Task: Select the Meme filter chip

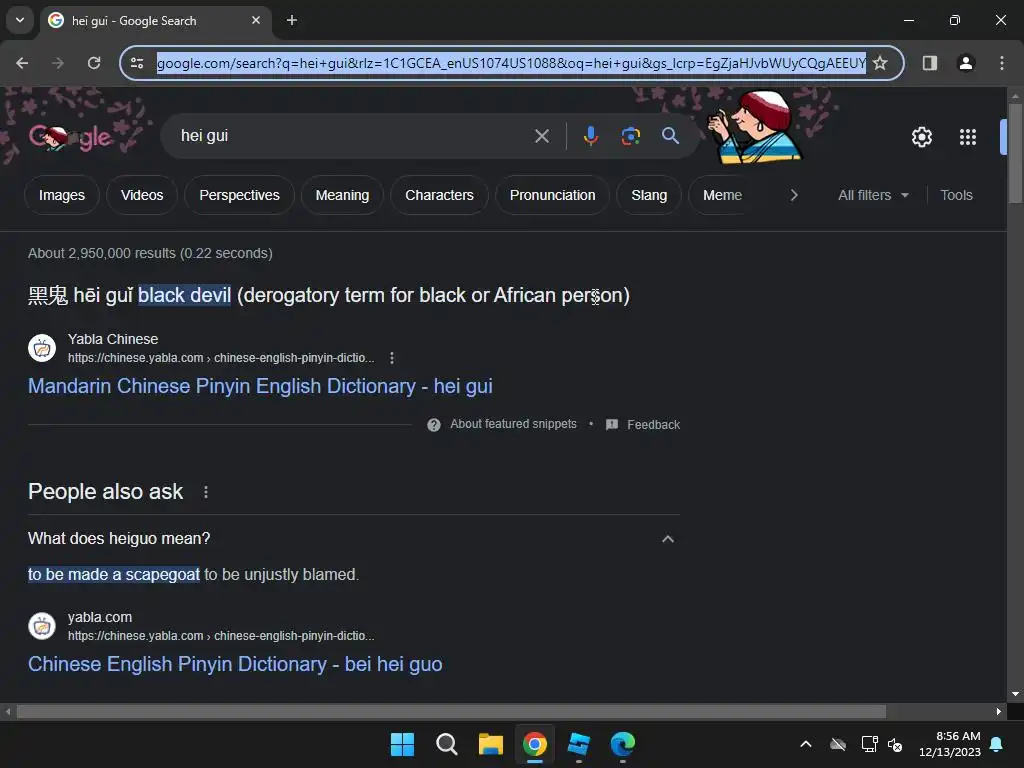Action: (722, 195)
